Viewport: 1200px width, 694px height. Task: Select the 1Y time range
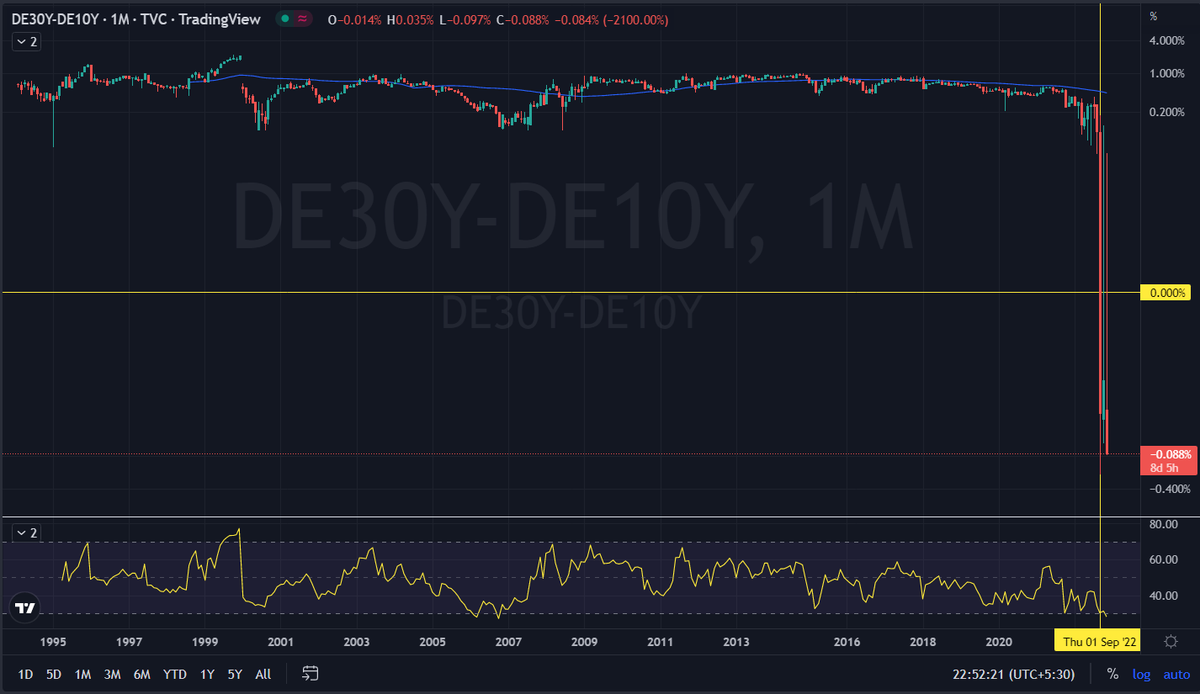(x=207, y=674)
